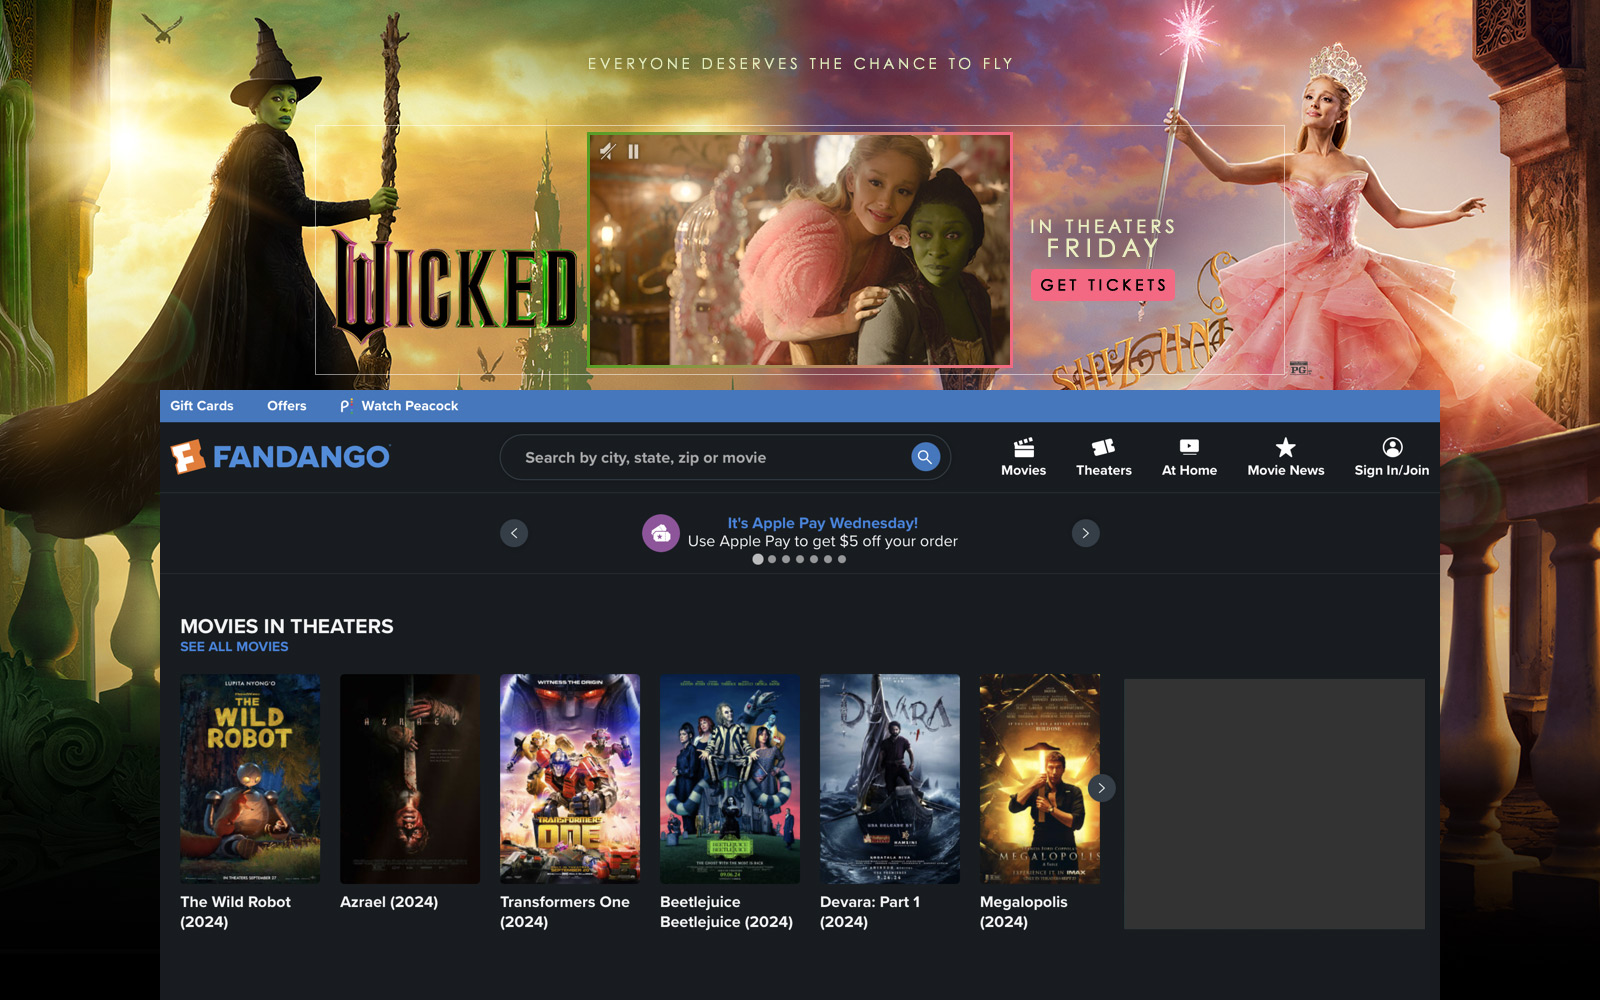Open Offers in top bar
This screenshot has height=1000, width=1600.
[x=287, y=406]
